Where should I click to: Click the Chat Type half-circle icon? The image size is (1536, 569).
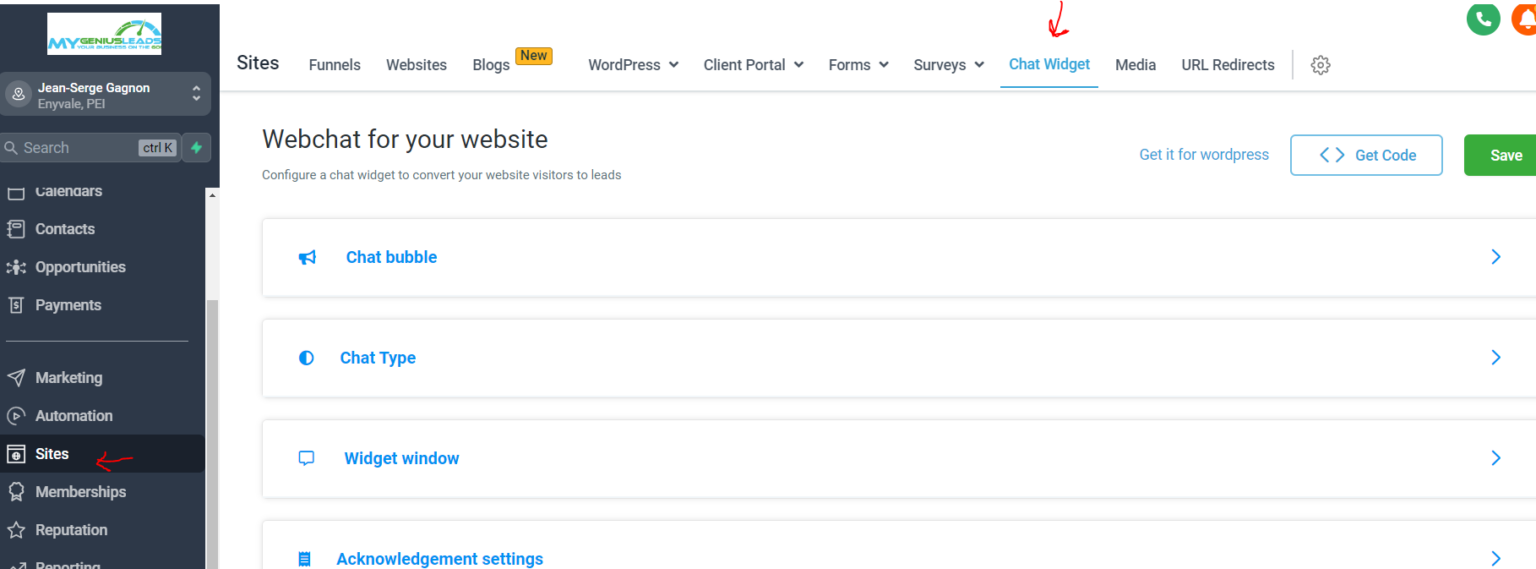[x=306, y=358]
